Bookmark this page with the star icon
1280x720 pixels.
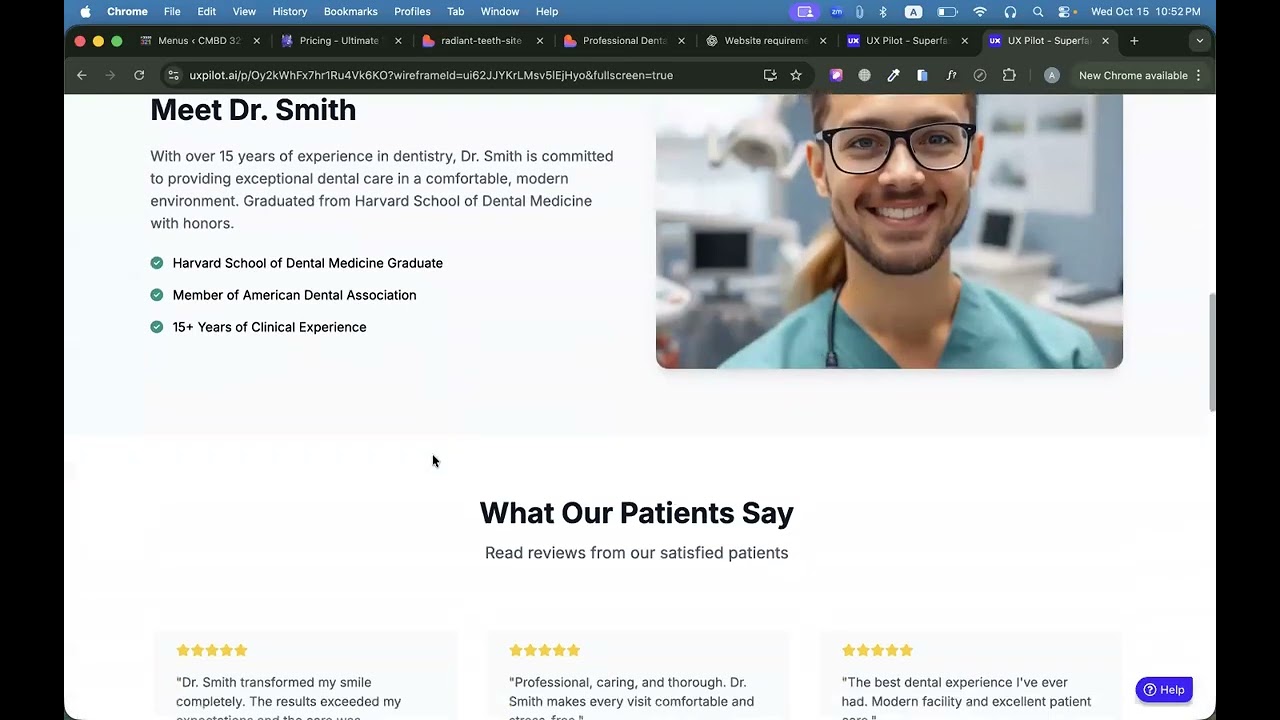click(x=796, y=75)
